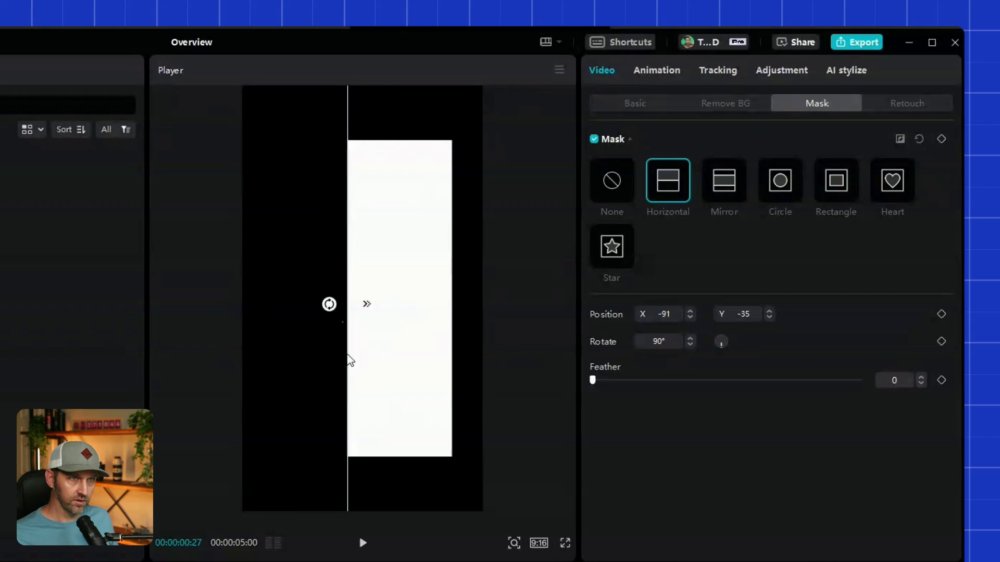1000x562 pixels.
Task: Adjust the Feather stepper arrows
Action: click(921, 380)
